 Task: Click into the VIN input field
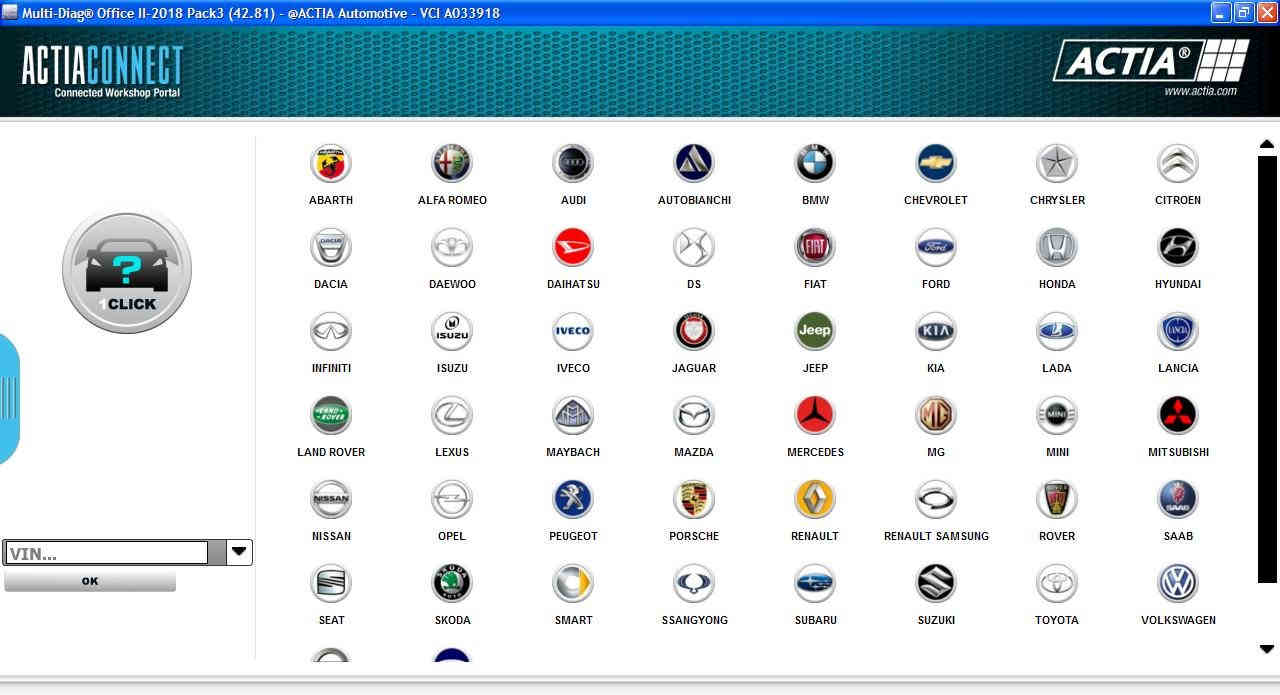106,553
